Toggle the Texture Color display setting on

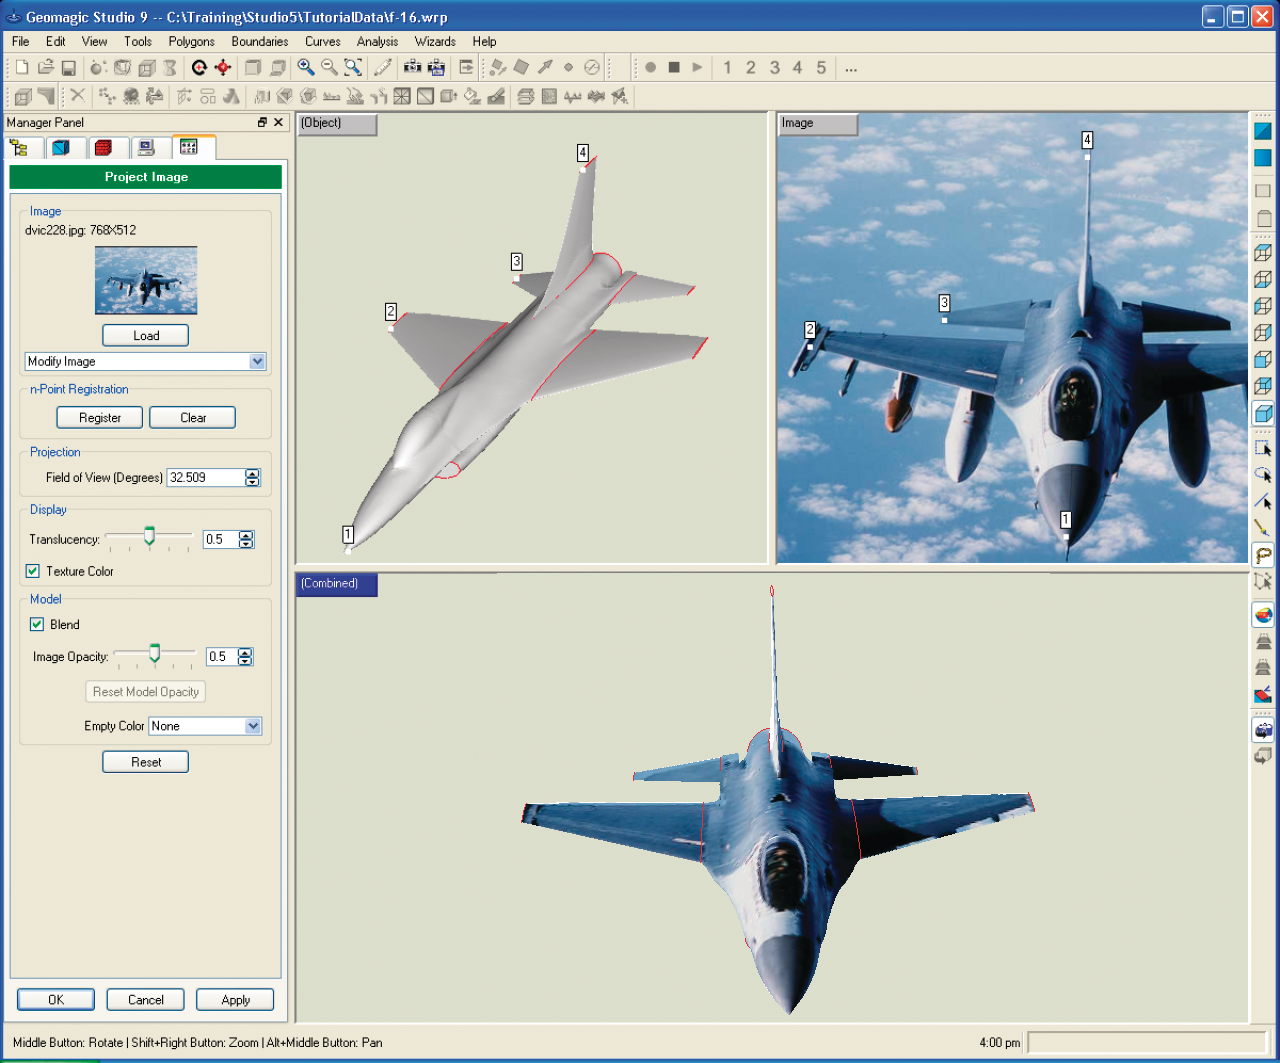(33, 571)
